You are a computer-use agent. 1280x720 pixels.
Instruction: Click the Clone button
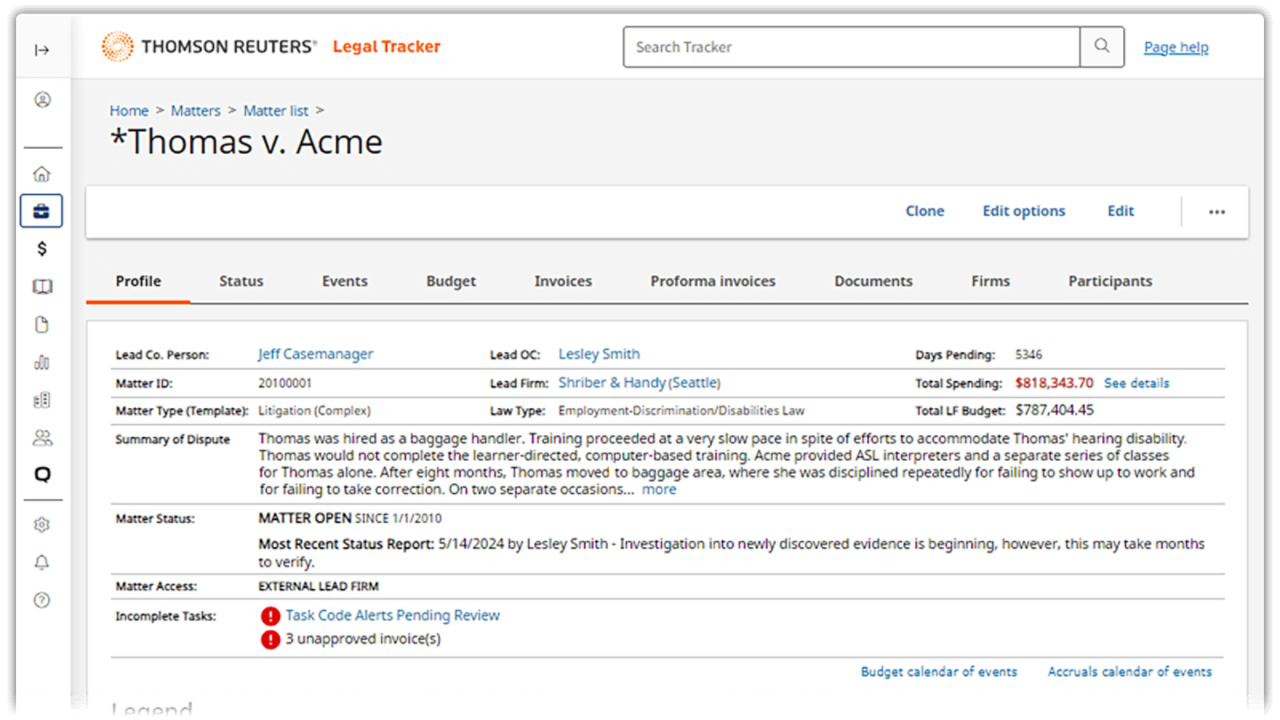pos(924,211)
